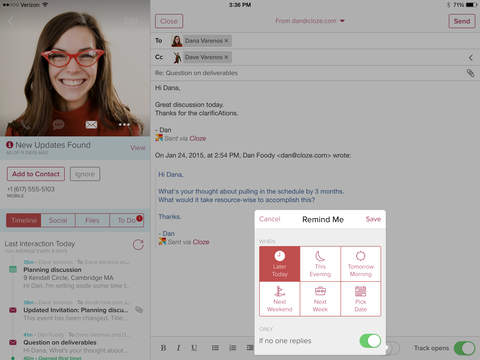
Task: Select the Later Today reminder option
Action: point(279,264)
